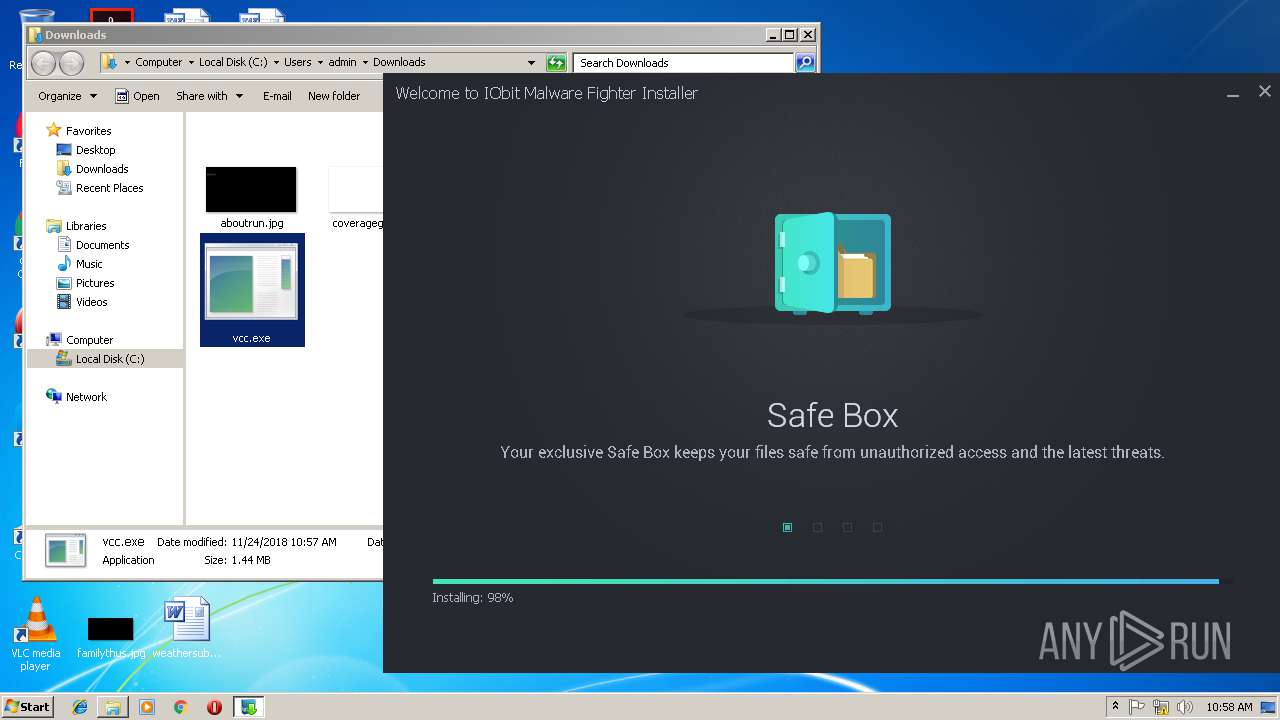Open the Share with dropdown
The height and width of the screenshot is (720, 1280).
[209, 96]
